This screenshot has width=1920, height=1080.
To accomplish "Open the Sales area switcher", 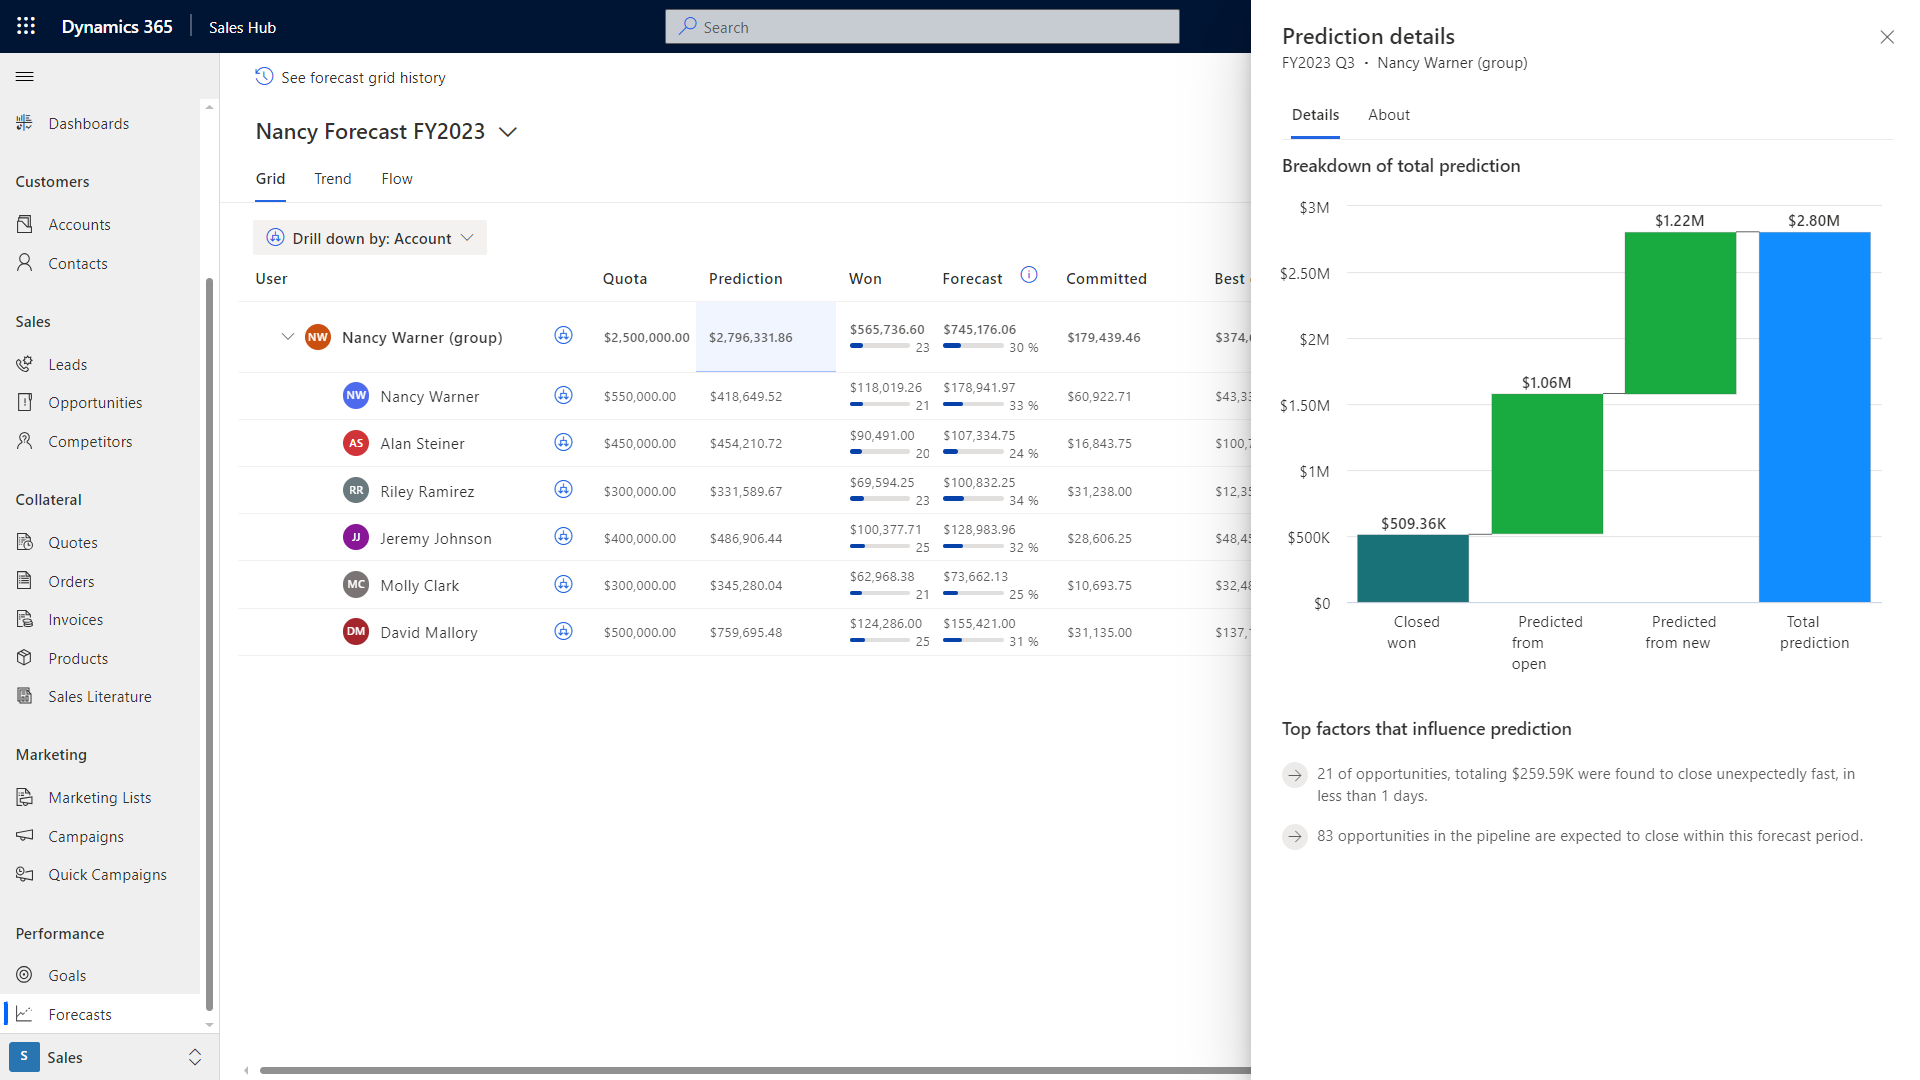I will point(106,1057).
